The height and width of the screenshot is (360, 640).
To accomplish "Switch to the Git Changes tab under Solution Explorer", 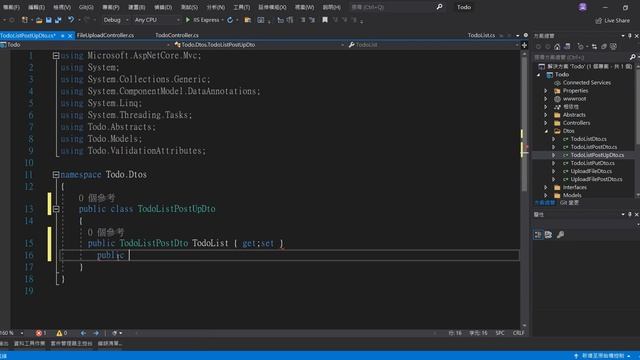I will click(569, 203).
